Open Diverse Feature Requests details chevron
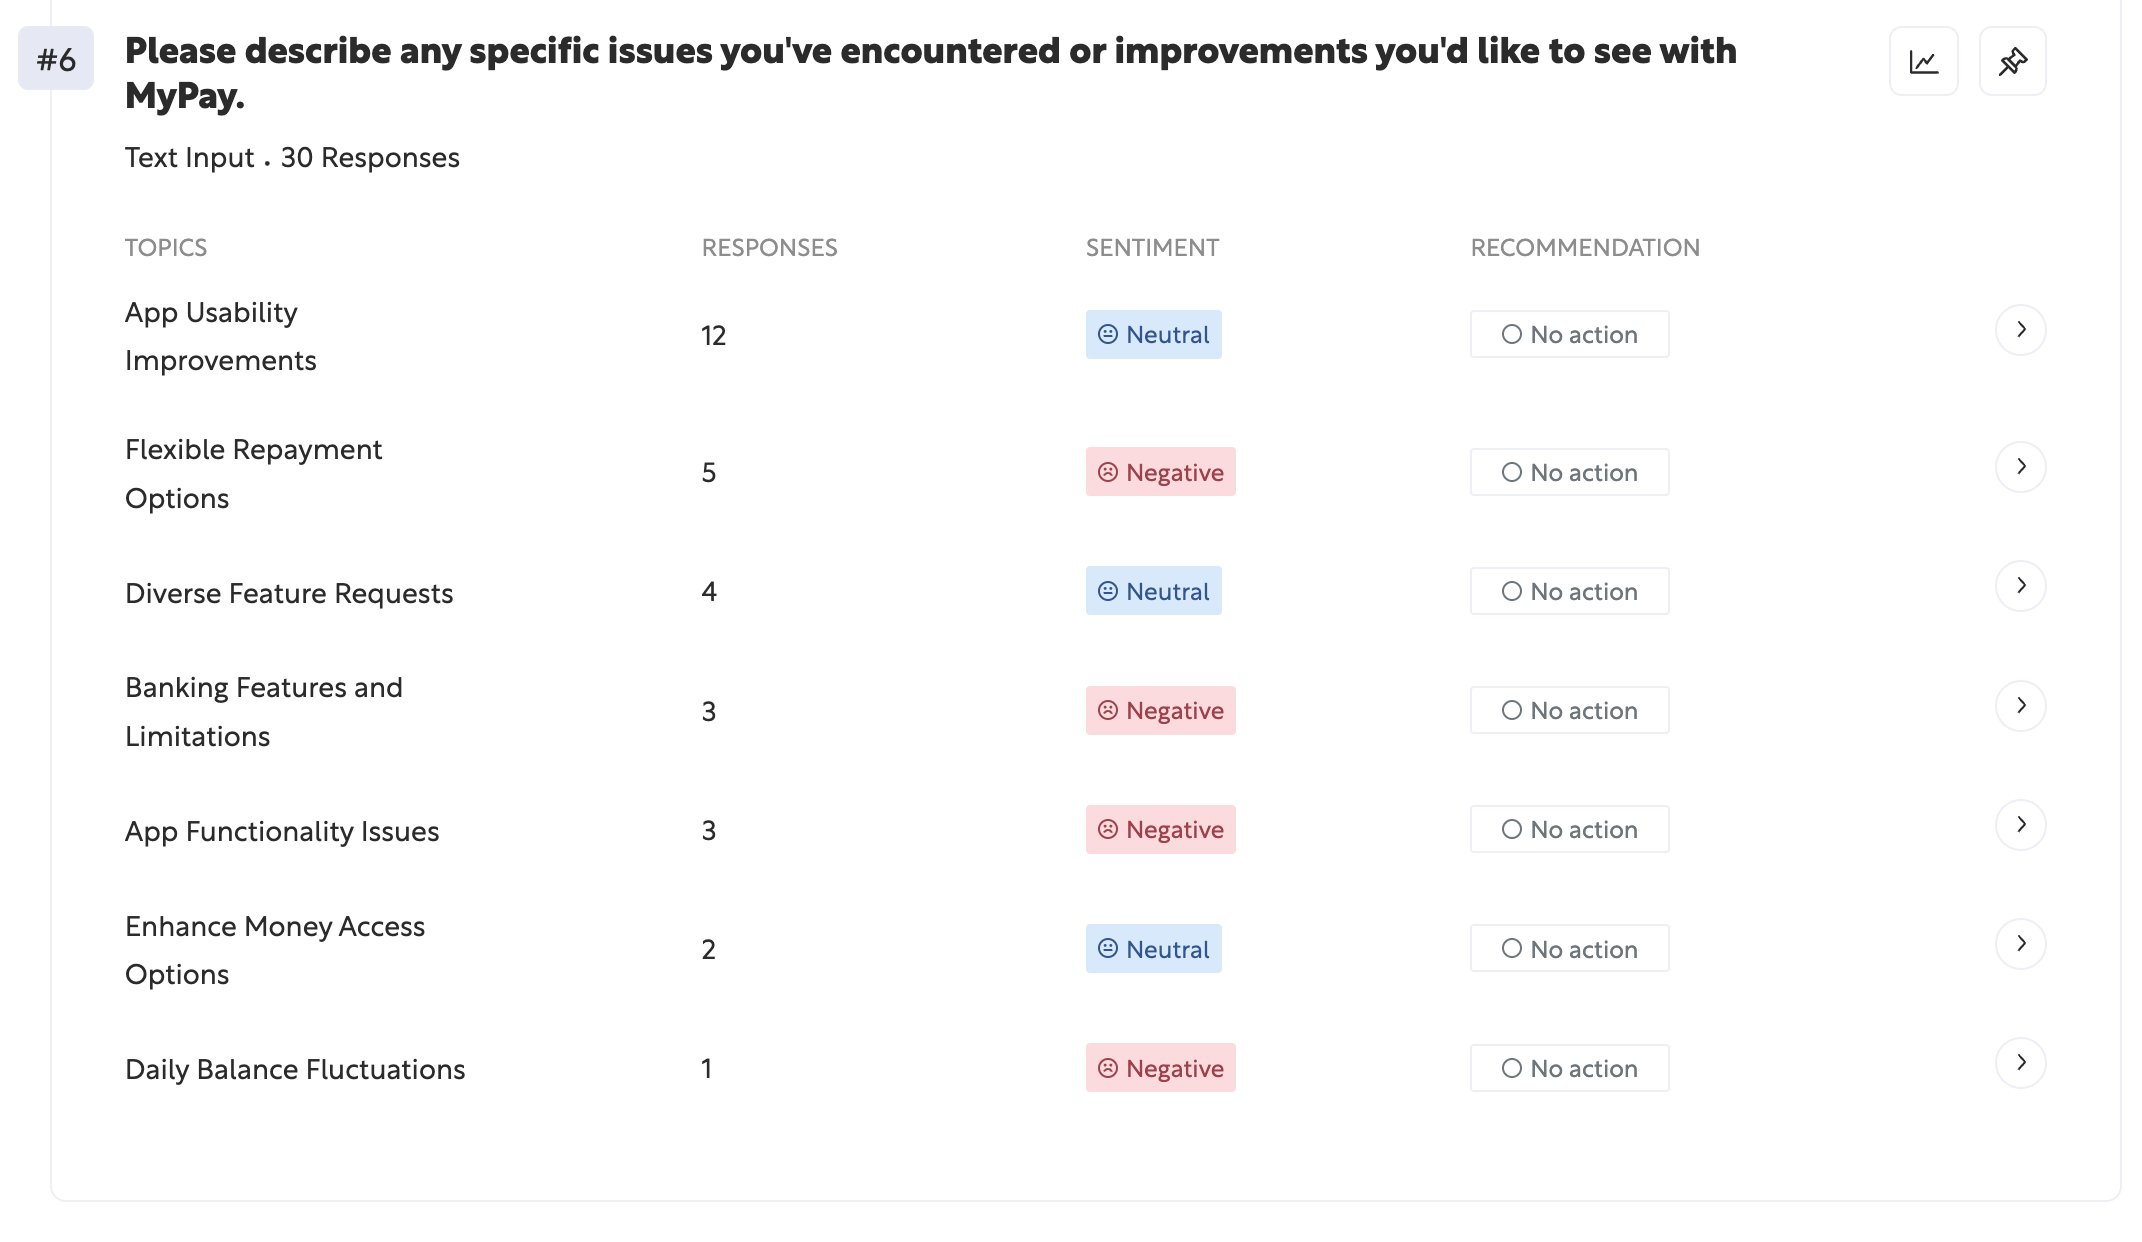Viewport: 2142px width, 1242px height. 2020,586
